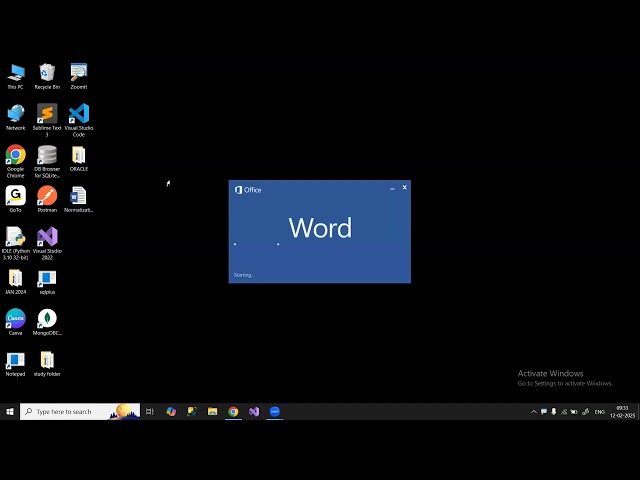Switch to Visual Studio in taskbar
Image resolution: width=640 pixels, height=480 pixels.
click(x=254, y=411)
